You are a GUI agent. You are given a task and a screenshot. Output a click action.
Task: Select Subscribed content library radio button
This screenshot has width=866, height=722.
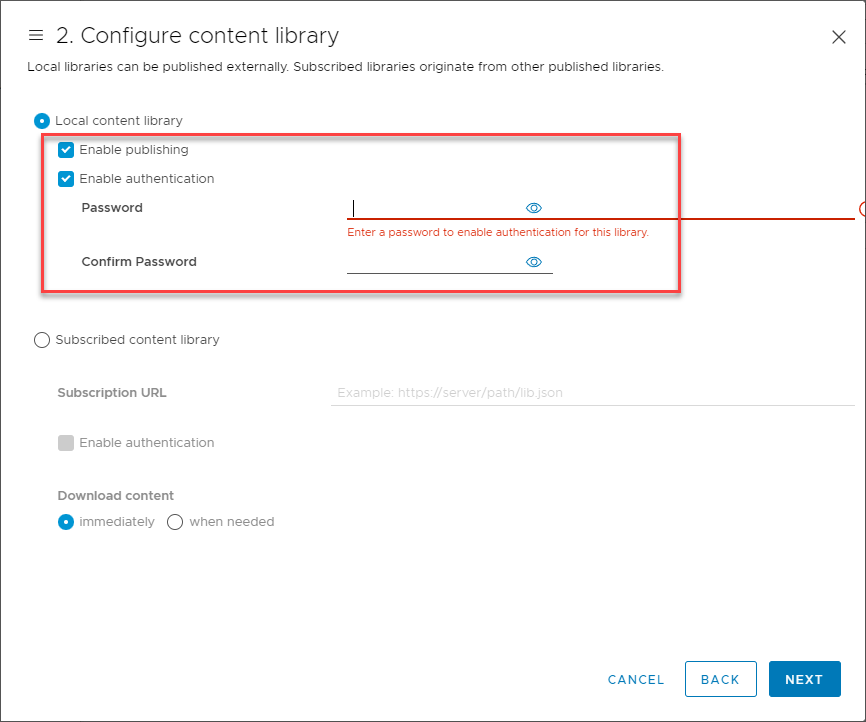[42, 340]
